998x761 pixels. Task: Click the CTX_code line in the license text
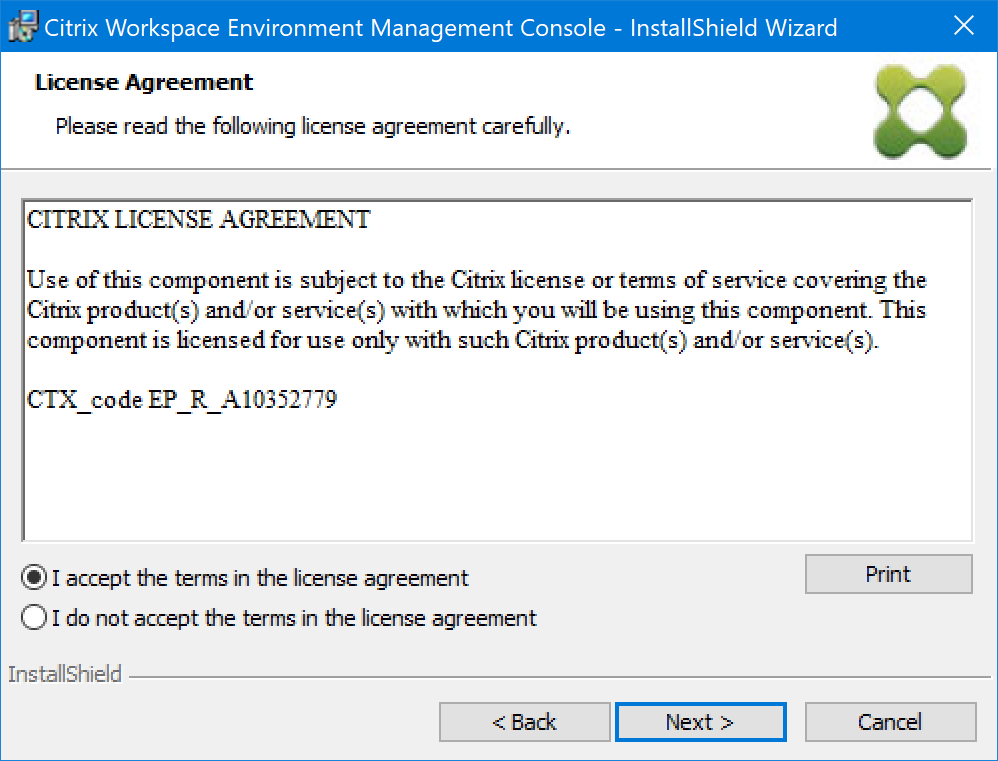(x=182, y=401)
